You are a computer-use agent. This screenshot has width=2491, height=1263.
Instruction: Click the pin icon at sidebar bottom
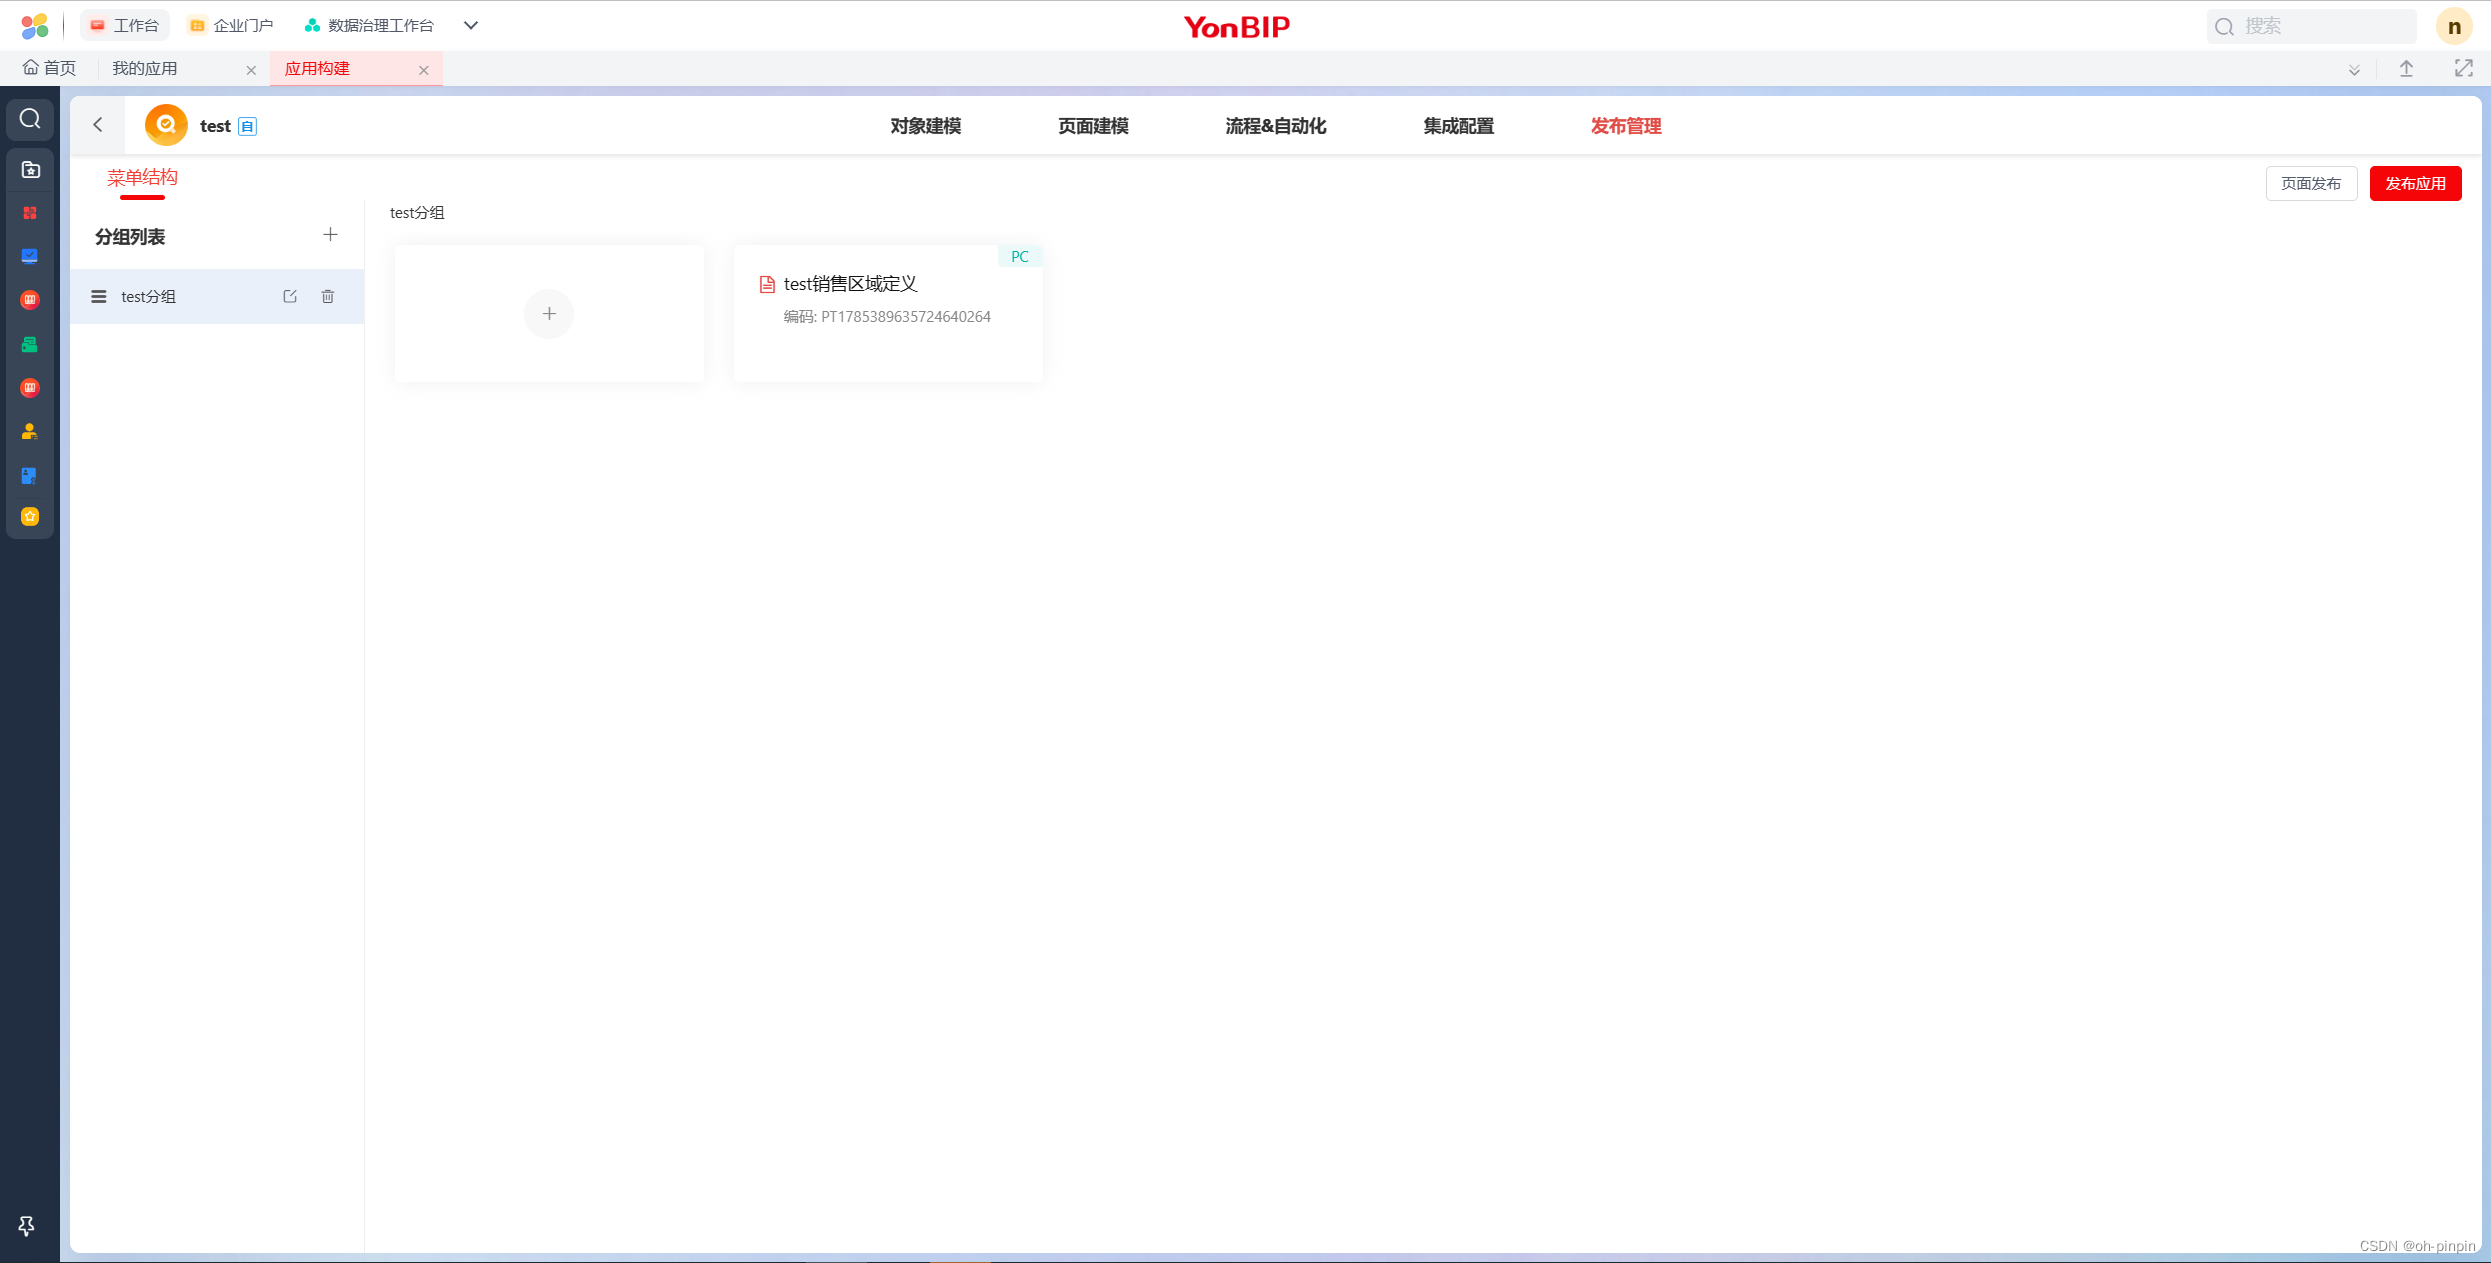tap(27, 1225)
